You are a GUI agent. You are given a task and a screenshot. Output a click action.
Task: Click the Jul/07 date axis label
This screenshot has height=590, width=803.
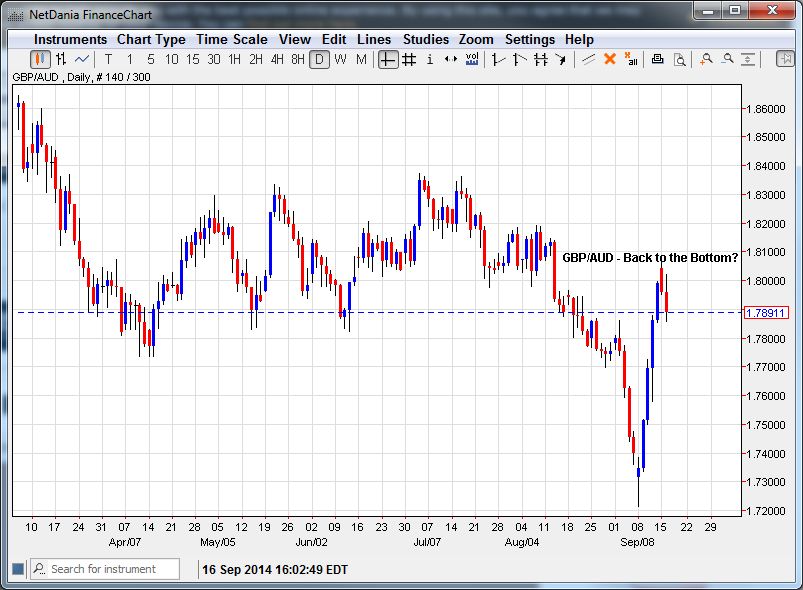(427, 542)
